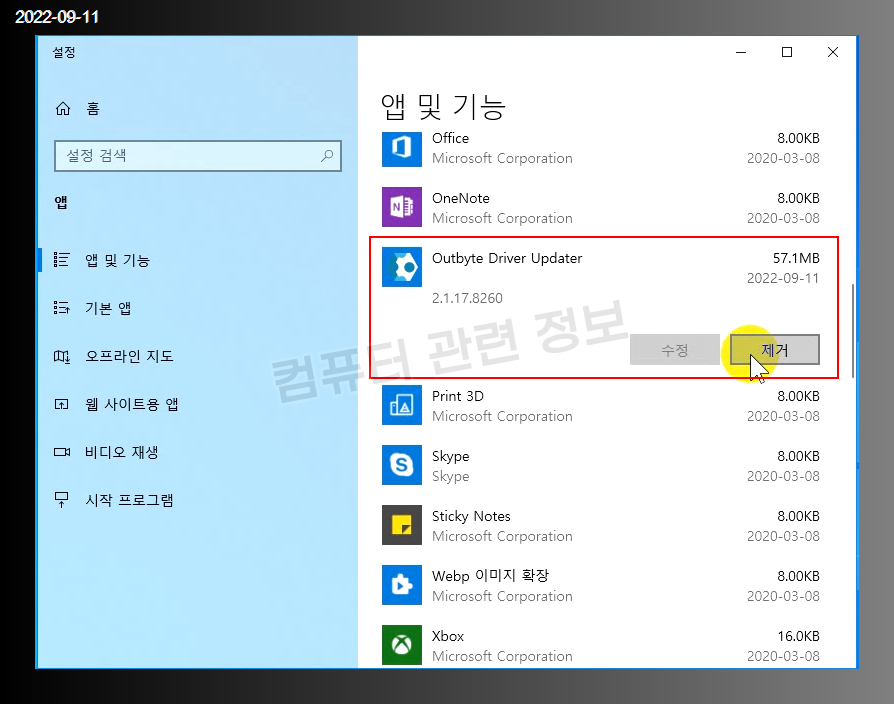Click the 16.0KB size of Xbox

(798, 636)
